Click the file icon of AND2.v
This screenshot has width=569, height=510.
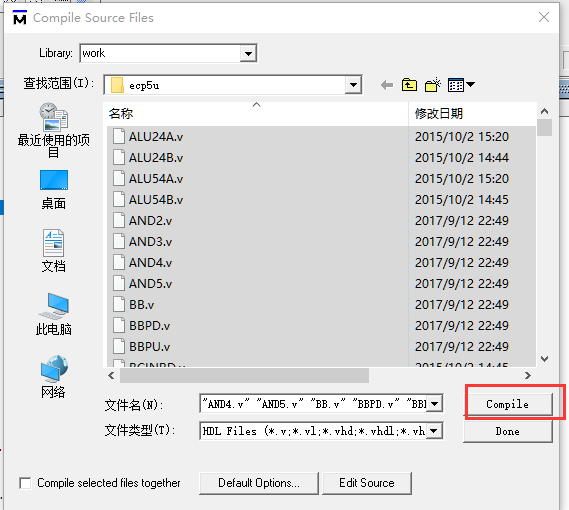click(x=119, y=221)
